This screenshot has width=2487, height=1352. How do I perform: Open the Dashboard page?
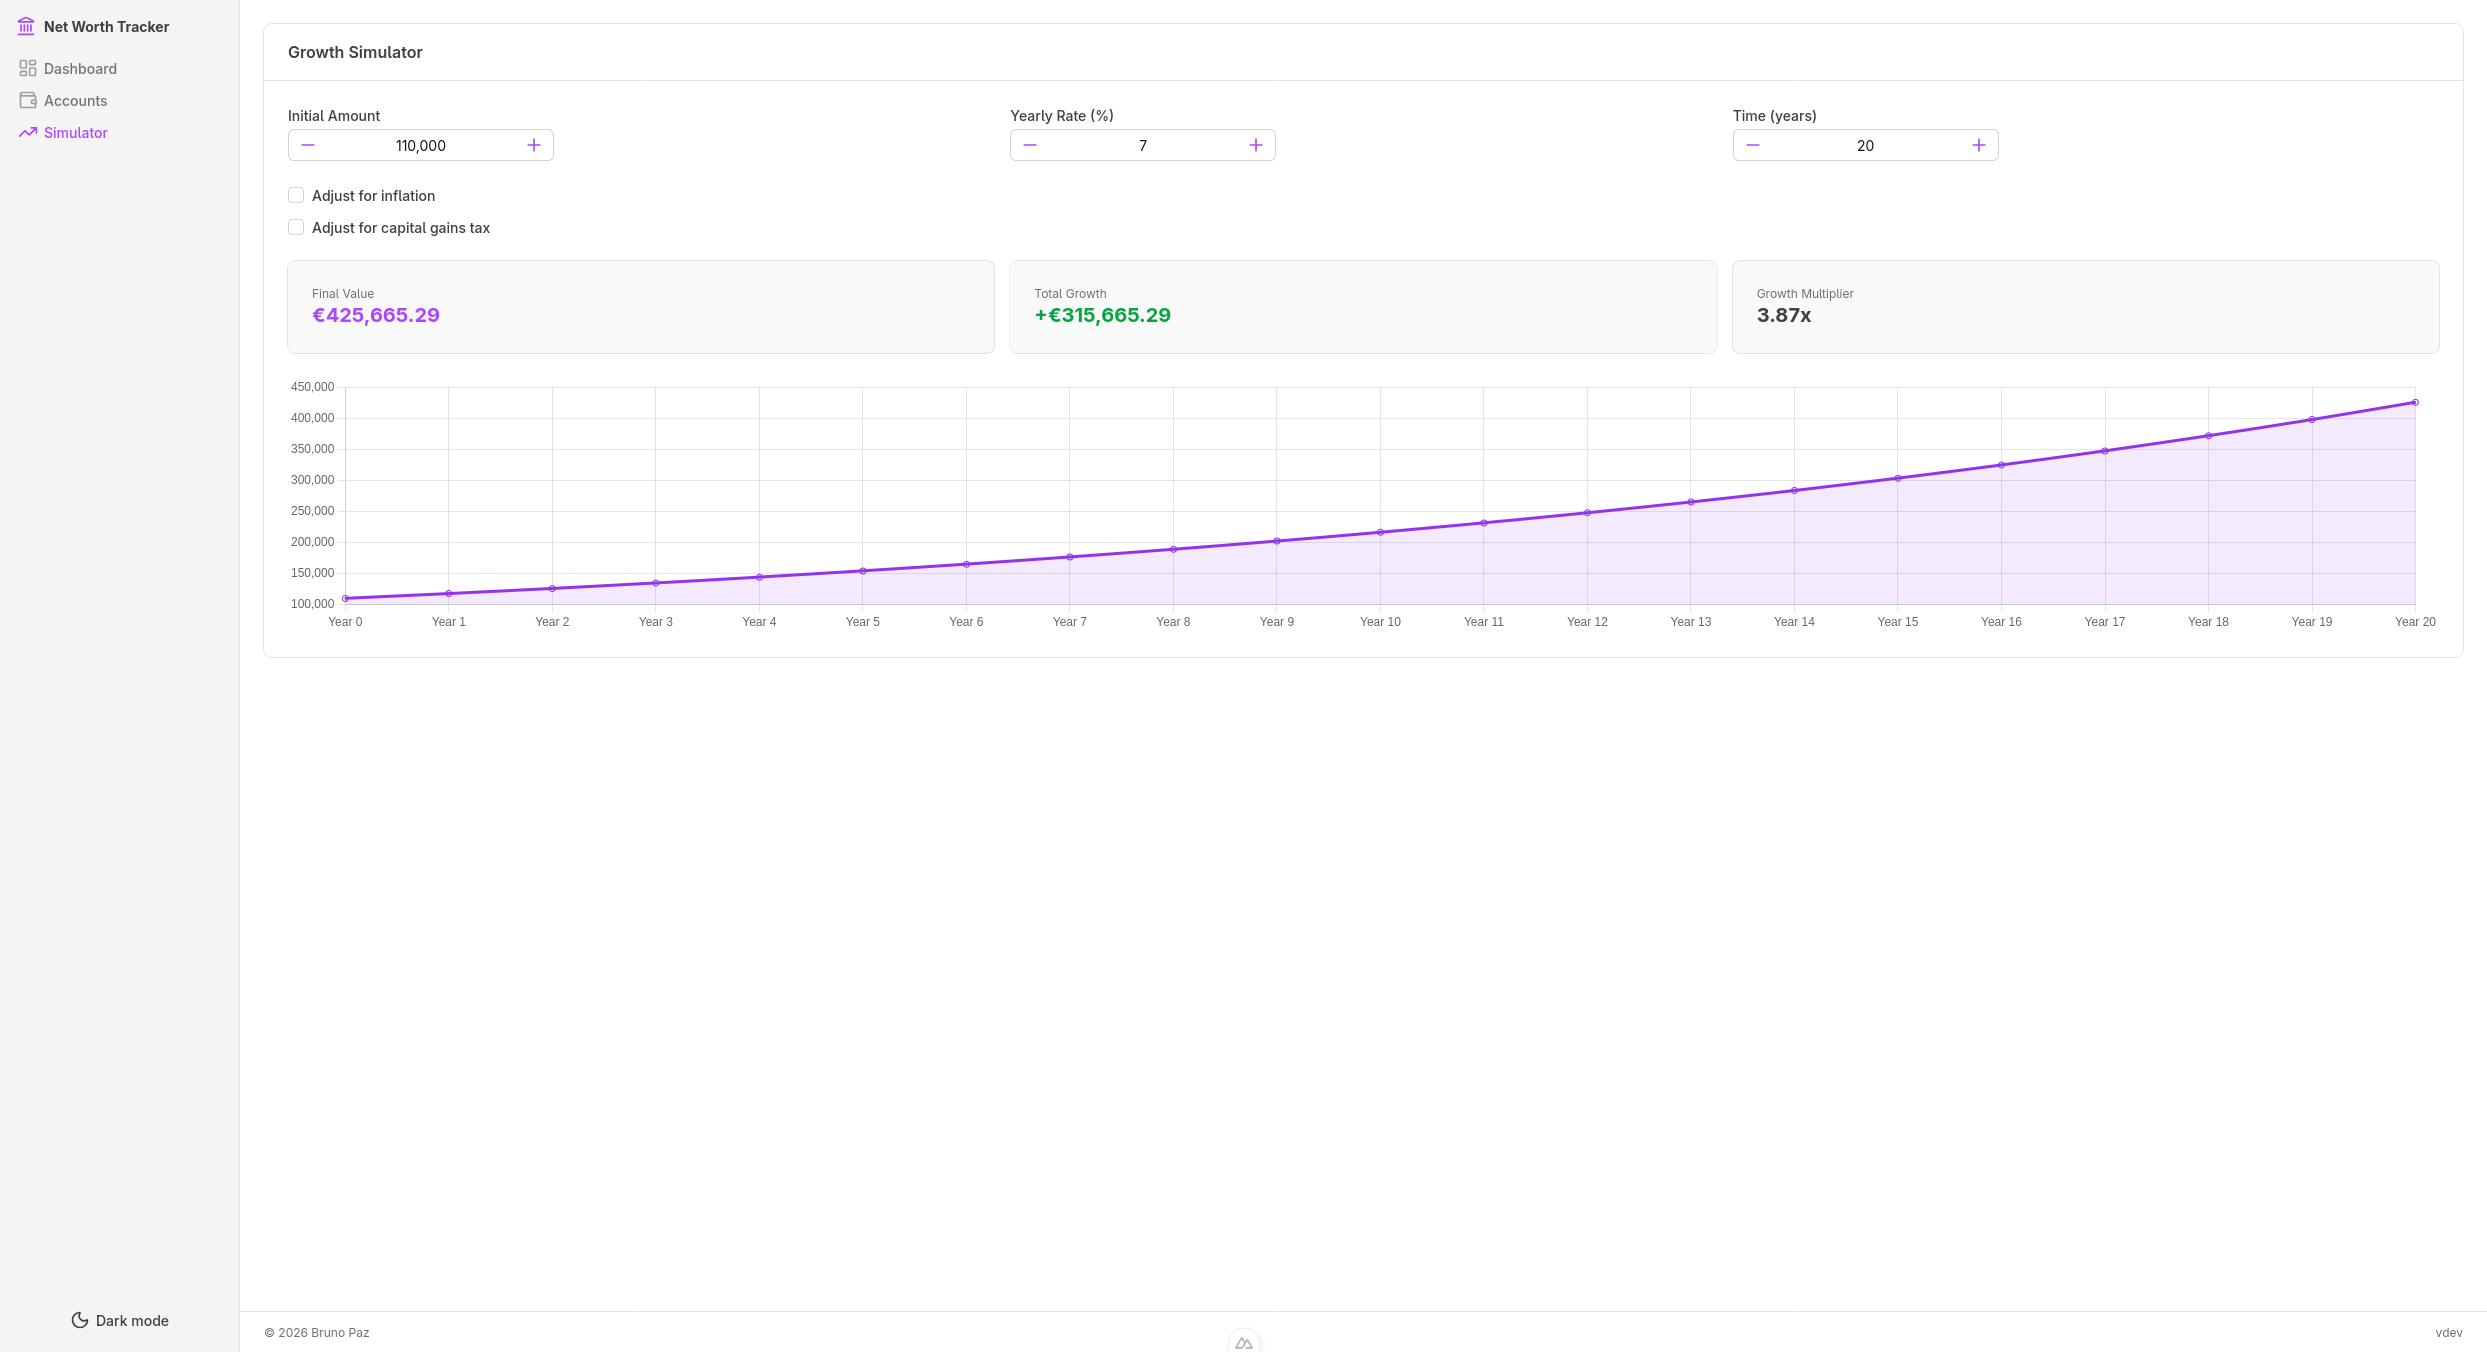(x=80, y=68)
